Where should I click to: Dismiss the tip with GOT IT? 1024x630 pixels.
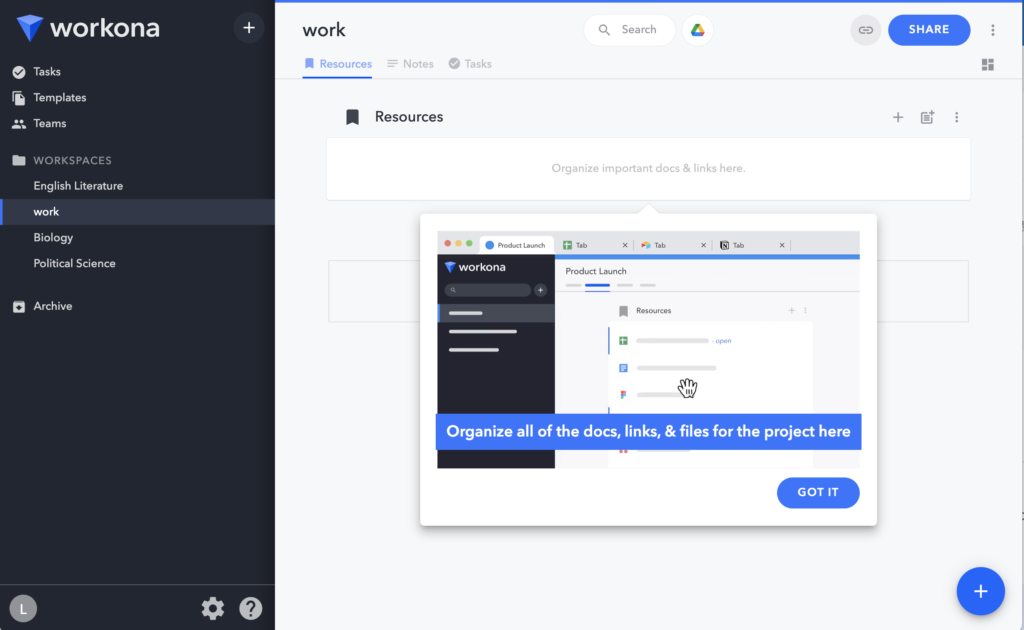tap(818, 493)
